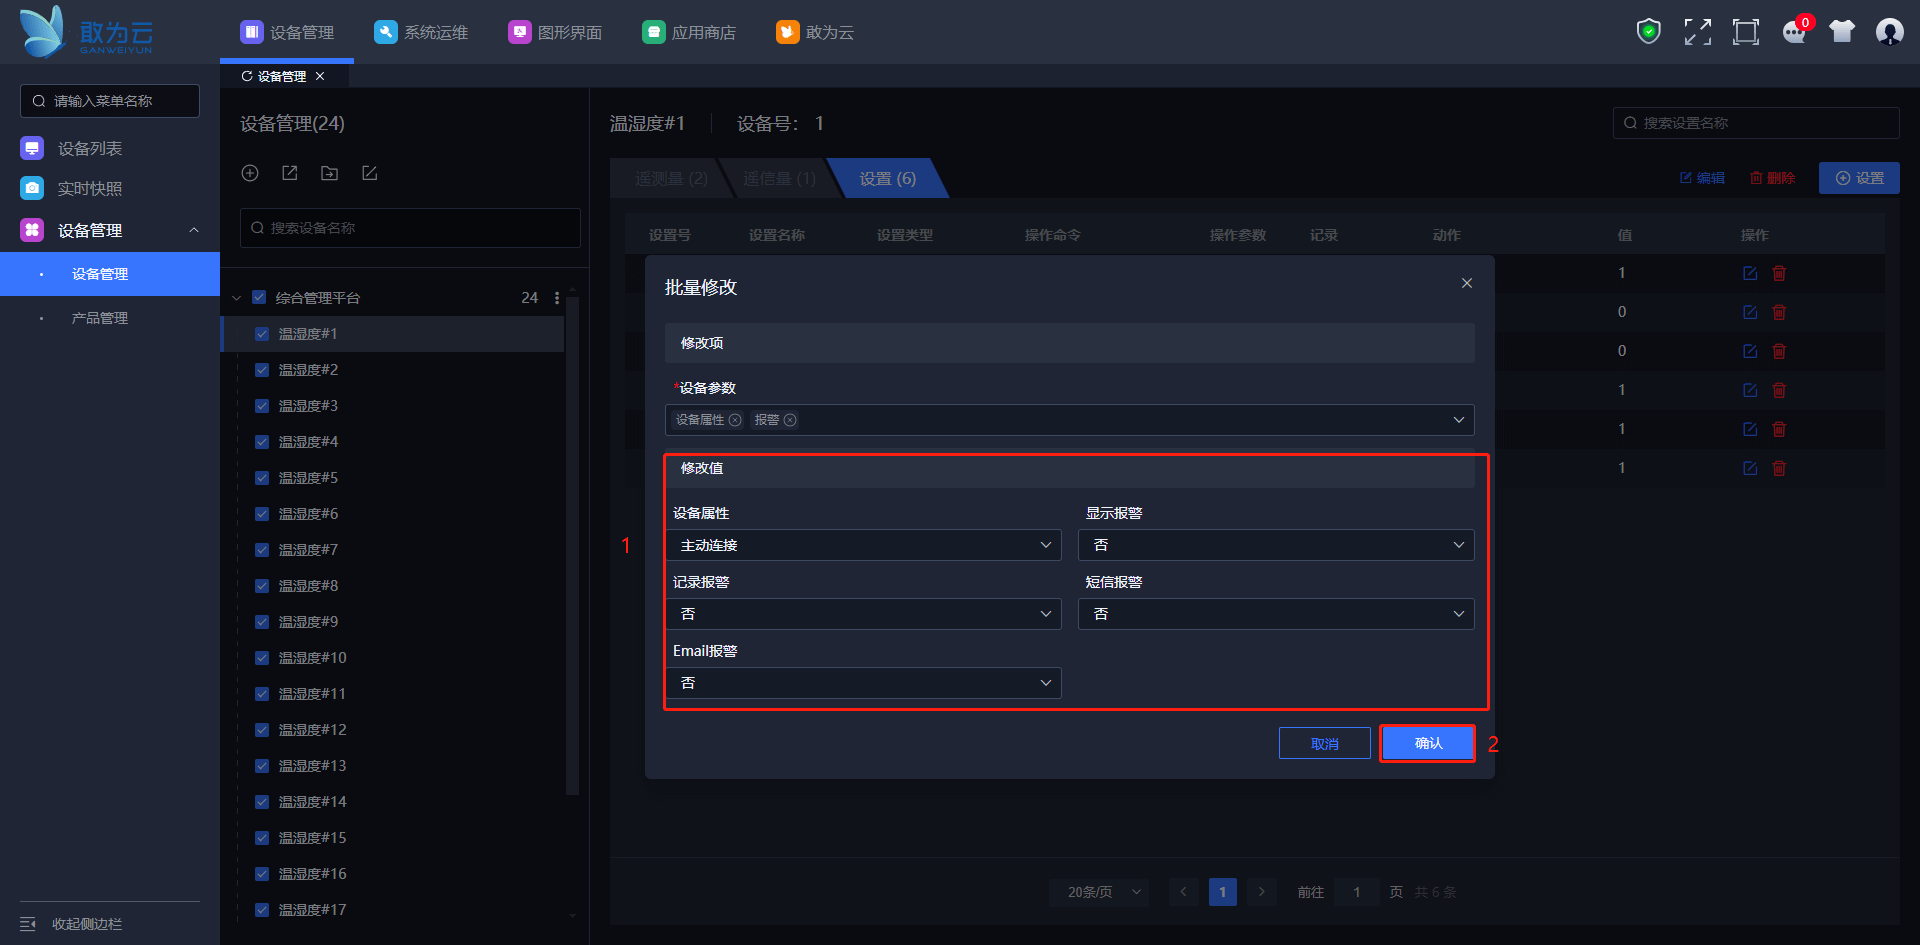
Task: Switch to the 遥信量 (1) tab
Action: 779,178
